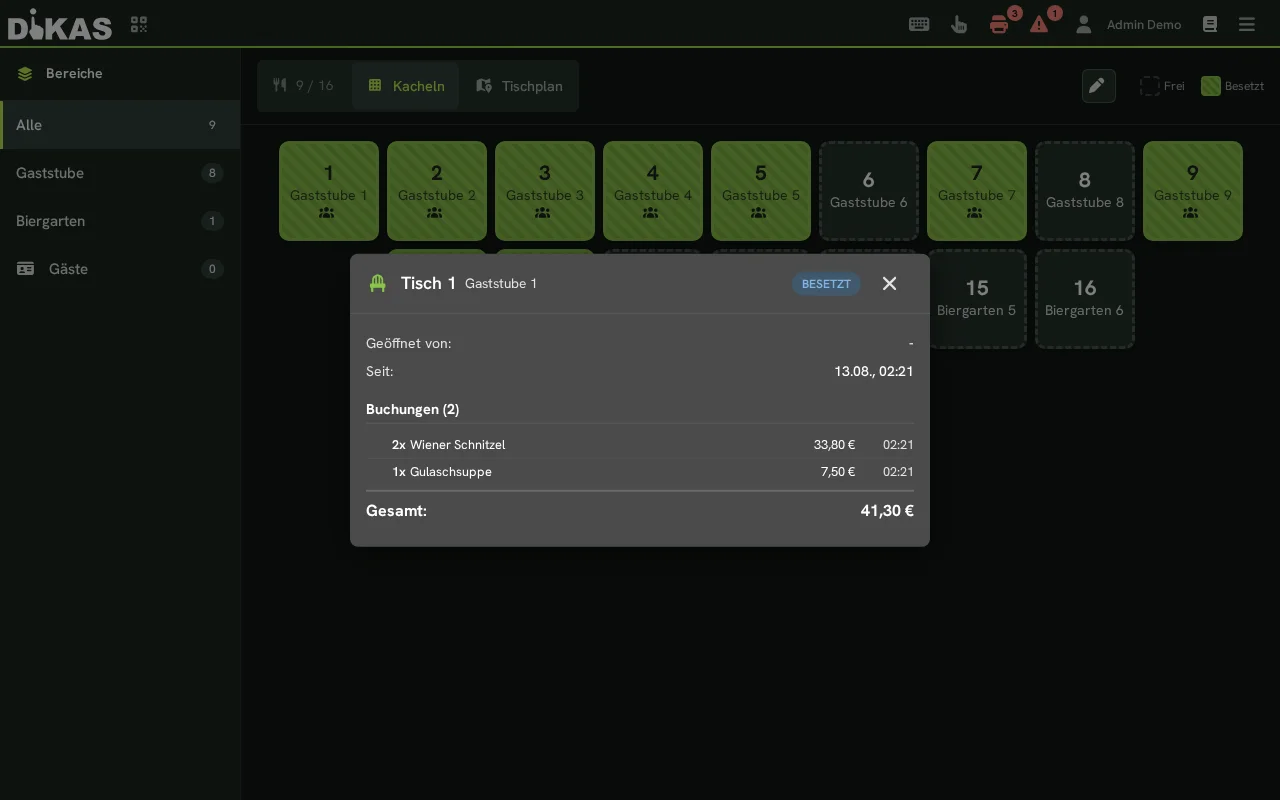Click the Bereiche layers icon
Screen dimensions: 1280x800
point(25,73)
